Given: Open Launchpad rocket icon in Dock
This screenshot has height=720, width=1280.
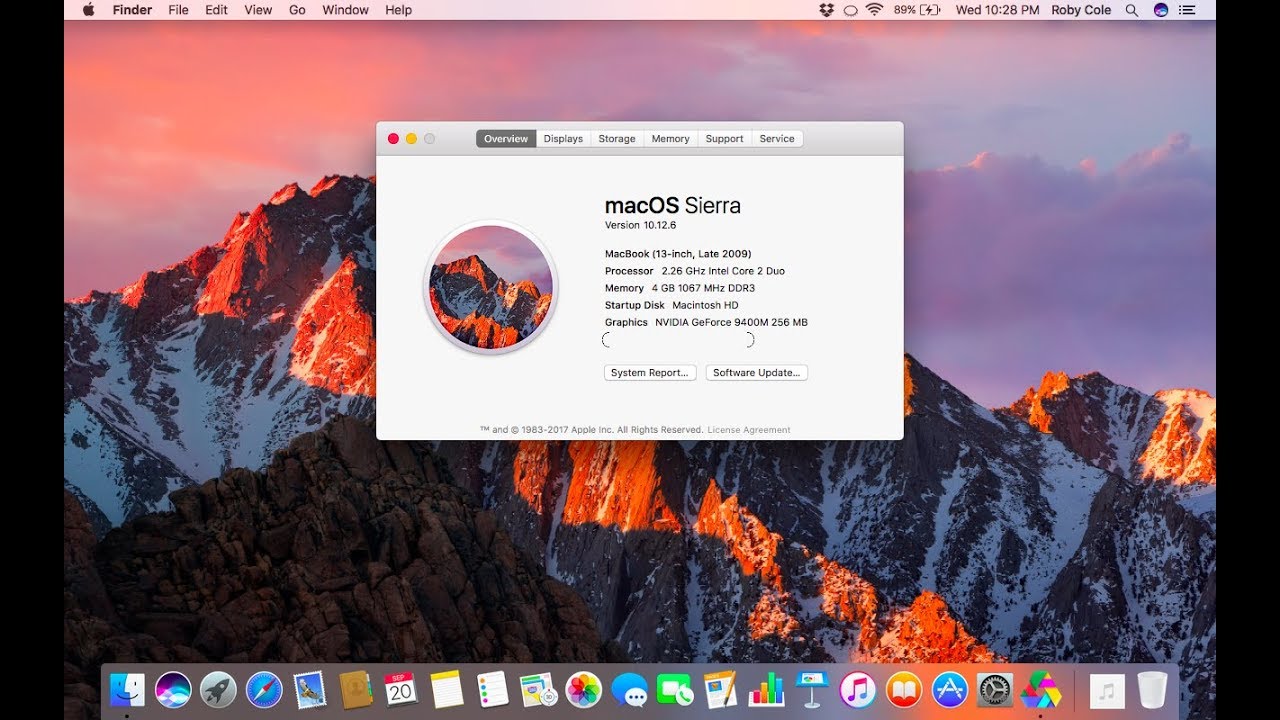Looking at the screenshot, I should 218,689.
